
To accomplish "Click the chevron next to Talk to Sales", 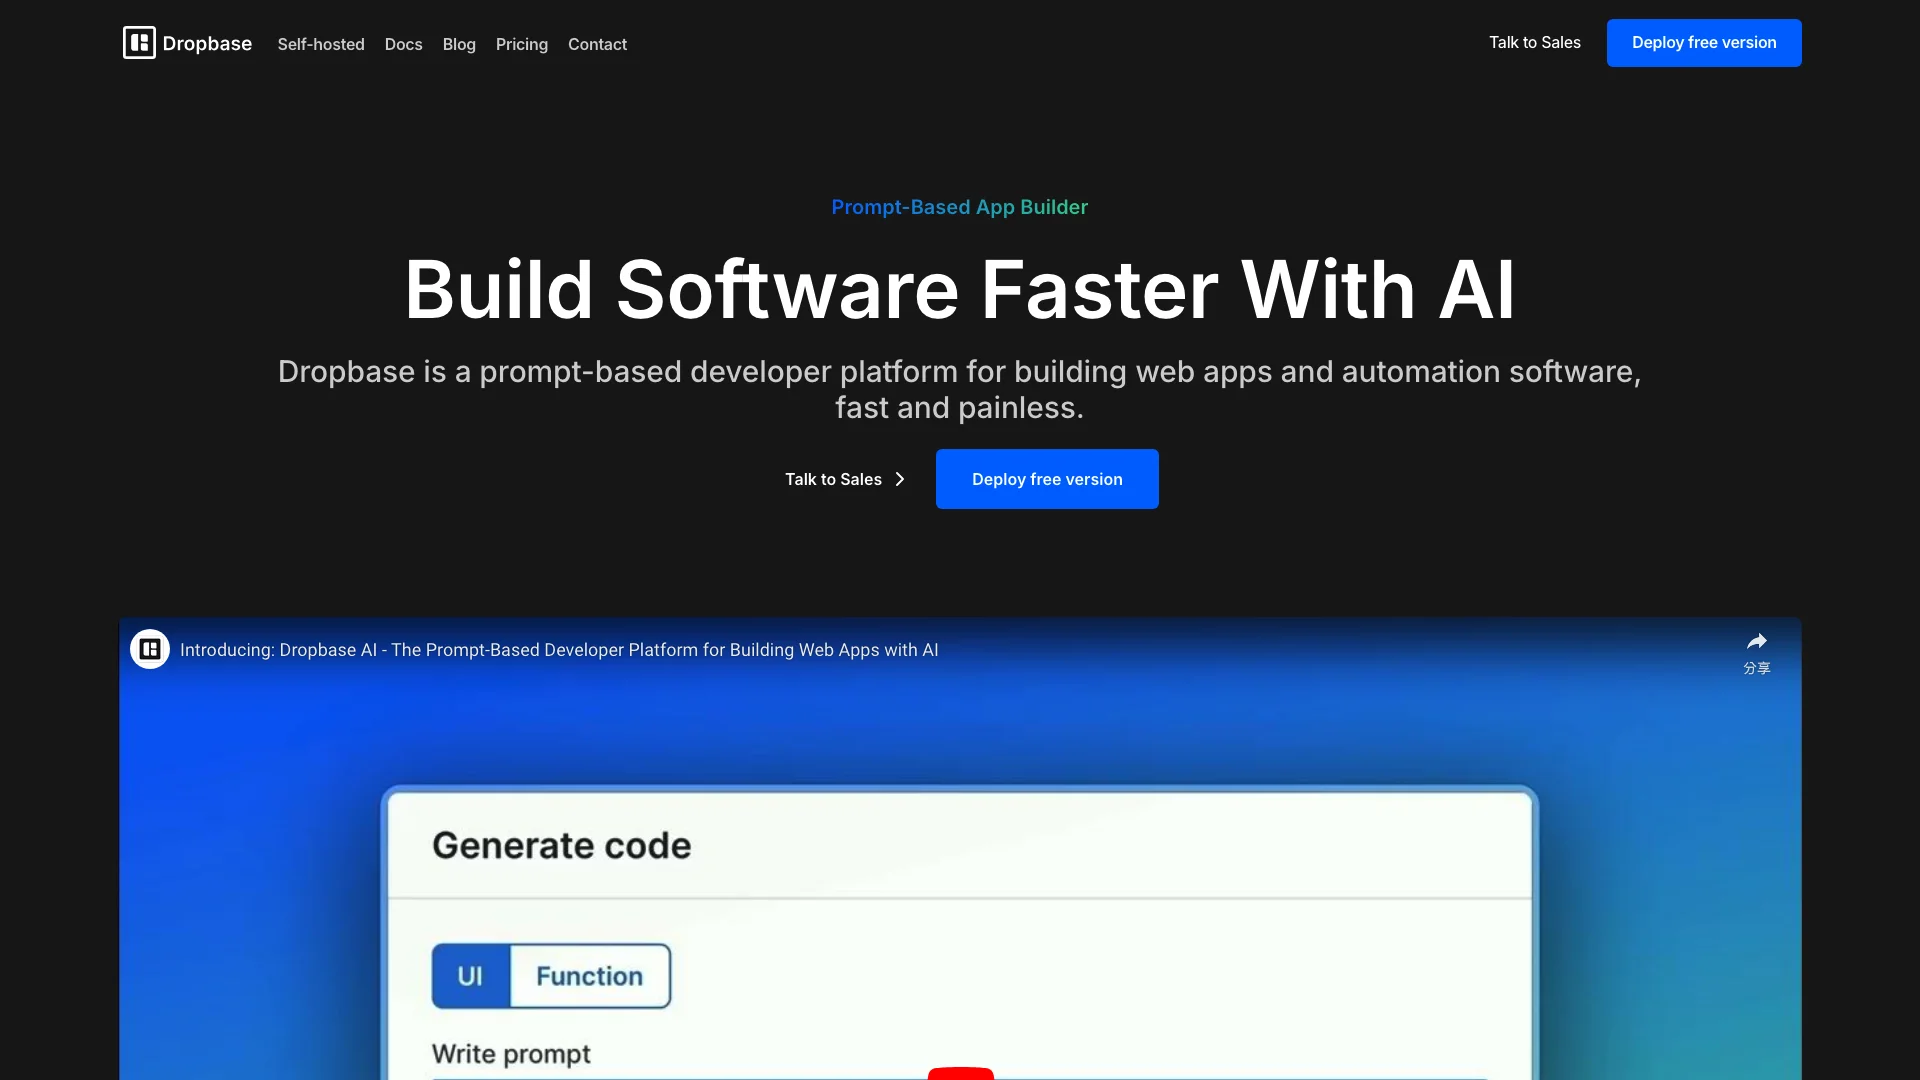I will click(900, 480).
